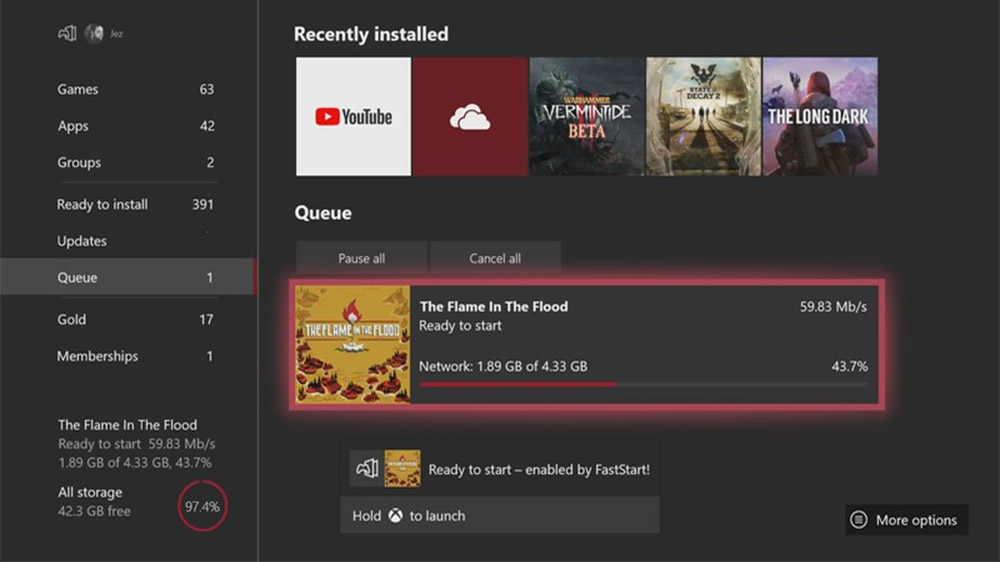Click Ready to start FastStart notification text
1000x562 pixels.
(539, 470)
